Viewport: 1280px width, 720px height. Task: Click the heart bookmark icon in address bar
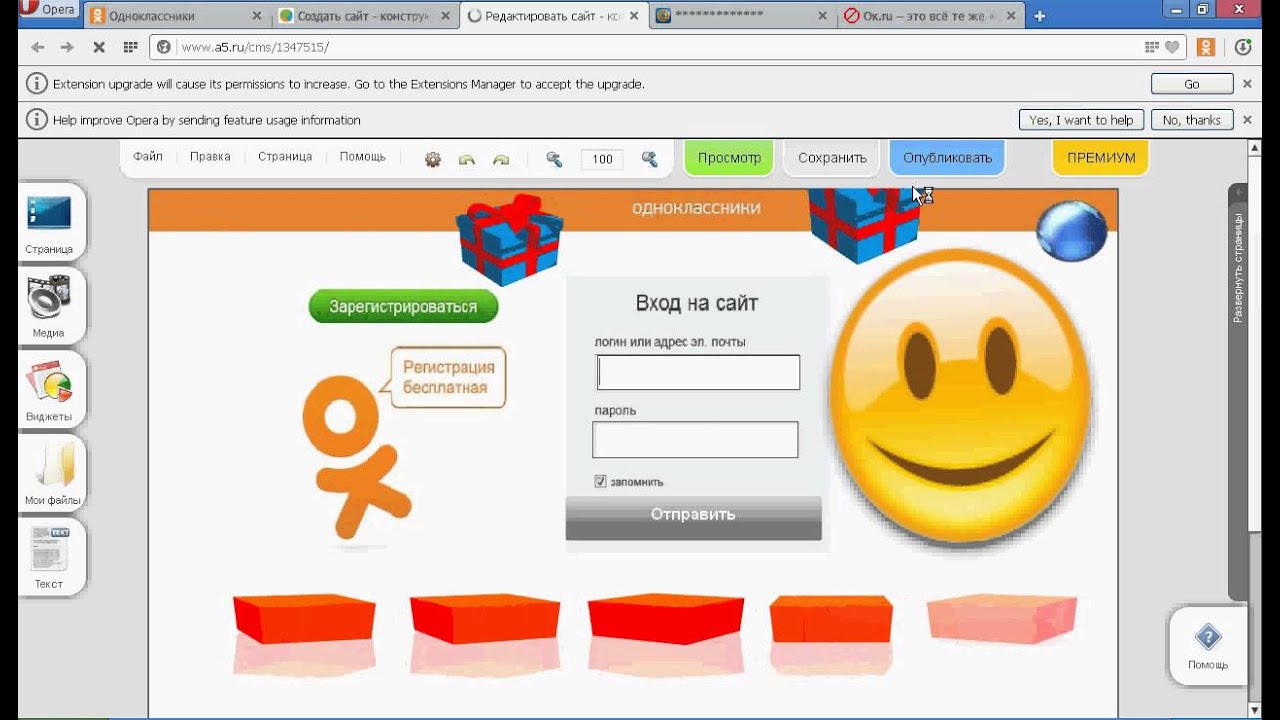click(1171, 47)
